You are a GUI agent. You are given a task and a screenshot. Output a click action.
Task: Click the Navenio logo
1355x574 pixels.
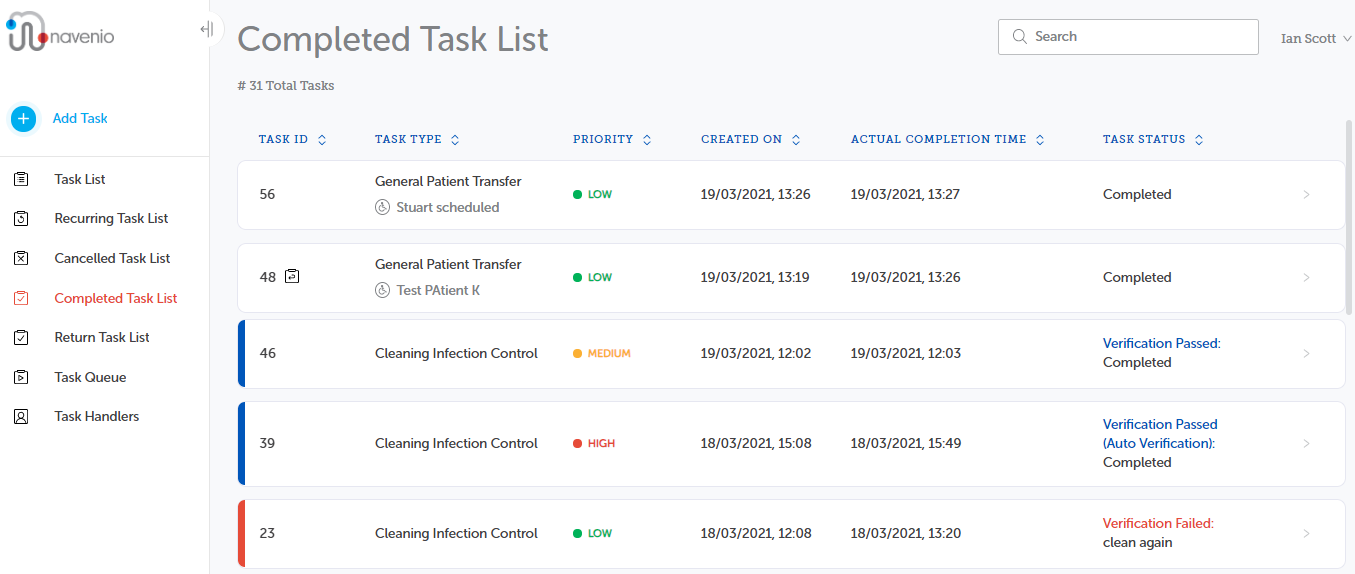(60, 32)
